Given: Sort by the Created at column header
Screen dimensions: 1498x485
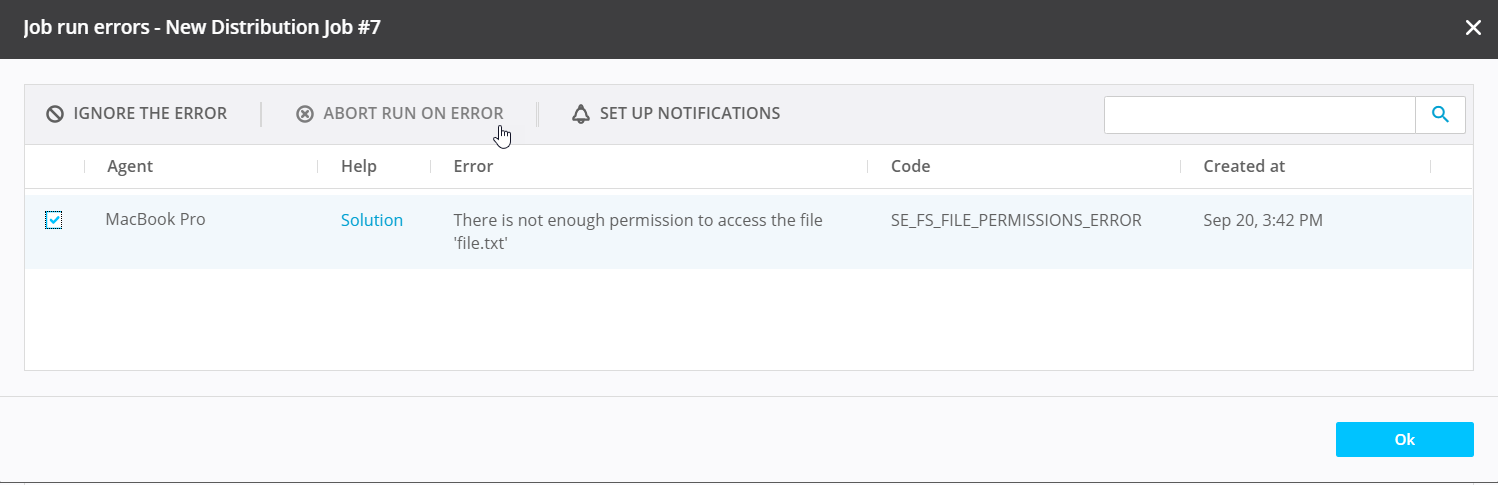Looking at the screenshot, I should (1244, 166).
